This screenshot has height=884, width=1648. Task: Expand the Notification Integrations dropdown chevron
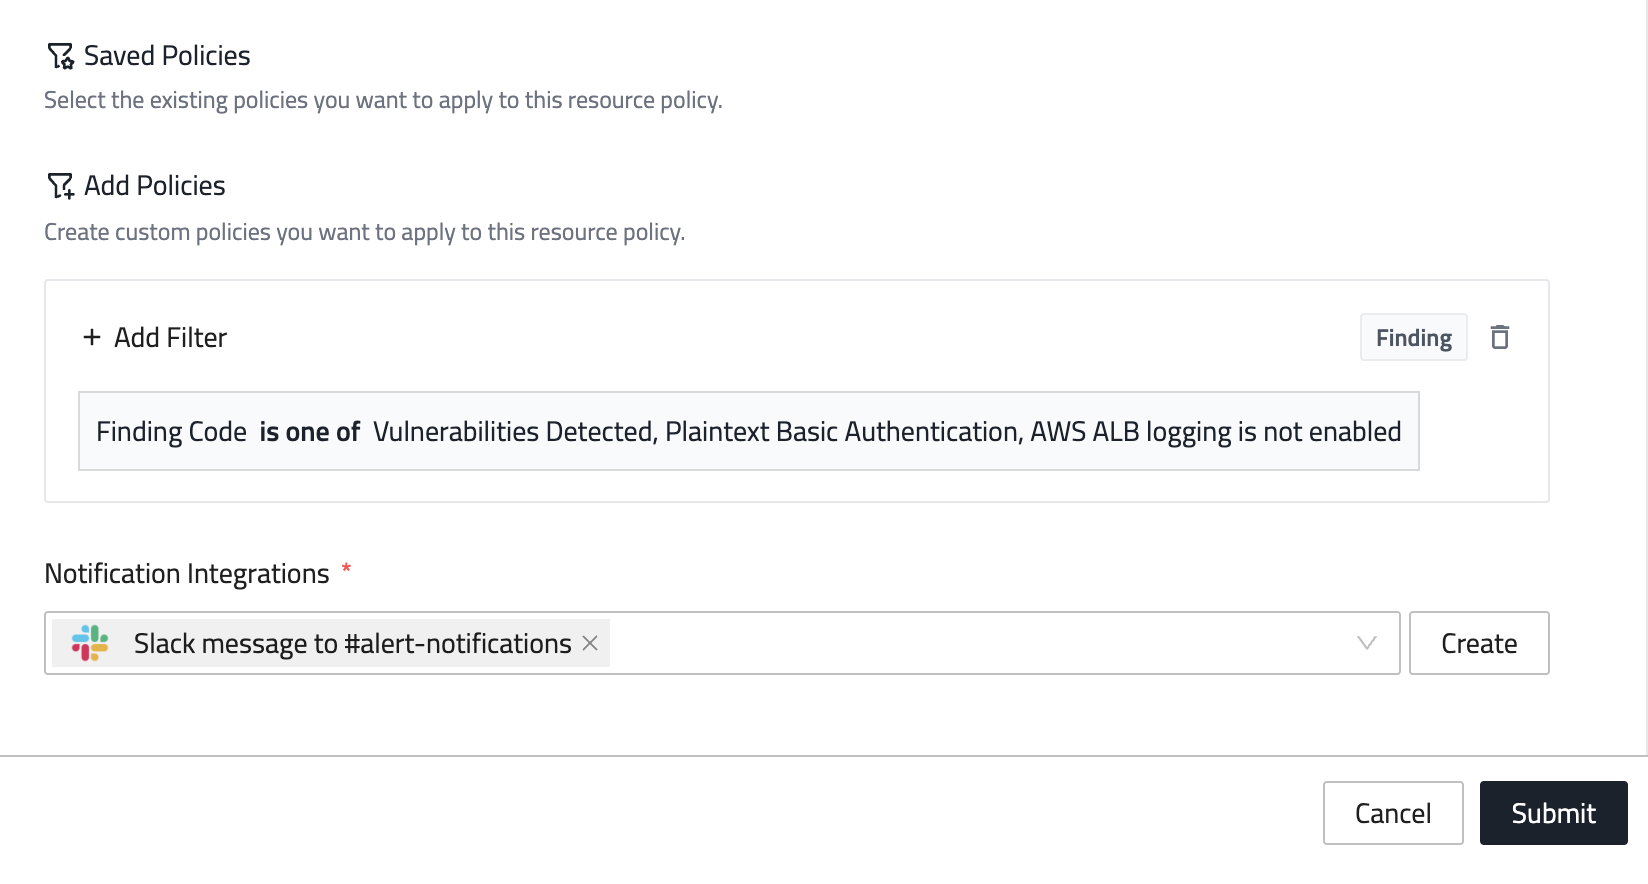point(1366,643)
